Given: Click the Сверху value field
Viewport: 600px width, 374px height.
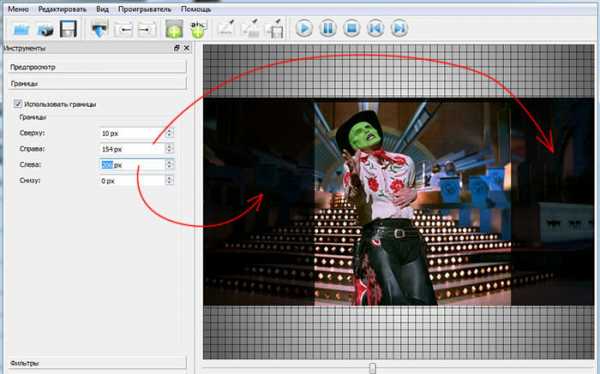Looking at the screenshot, I should click(132, 133).
